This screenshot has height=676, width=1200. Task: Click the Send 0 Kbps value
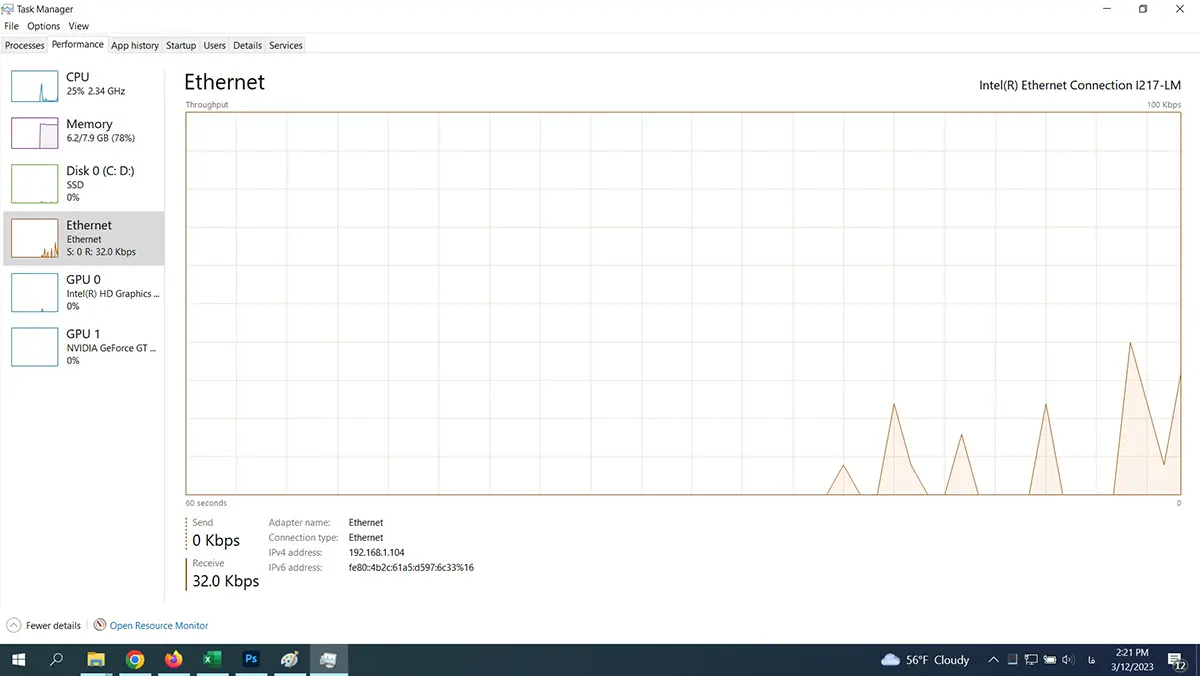click(x=216, y=541)
